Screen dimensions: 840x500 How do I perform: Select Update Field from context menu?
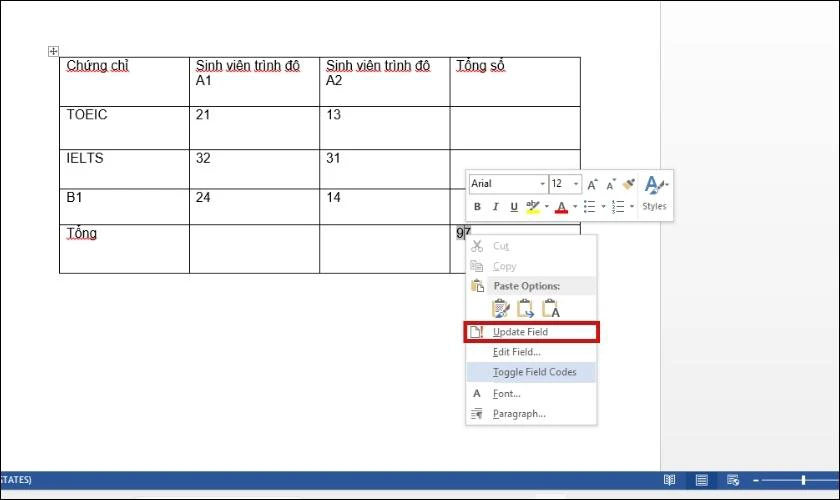pyautogui.click(x=520, y=332)
